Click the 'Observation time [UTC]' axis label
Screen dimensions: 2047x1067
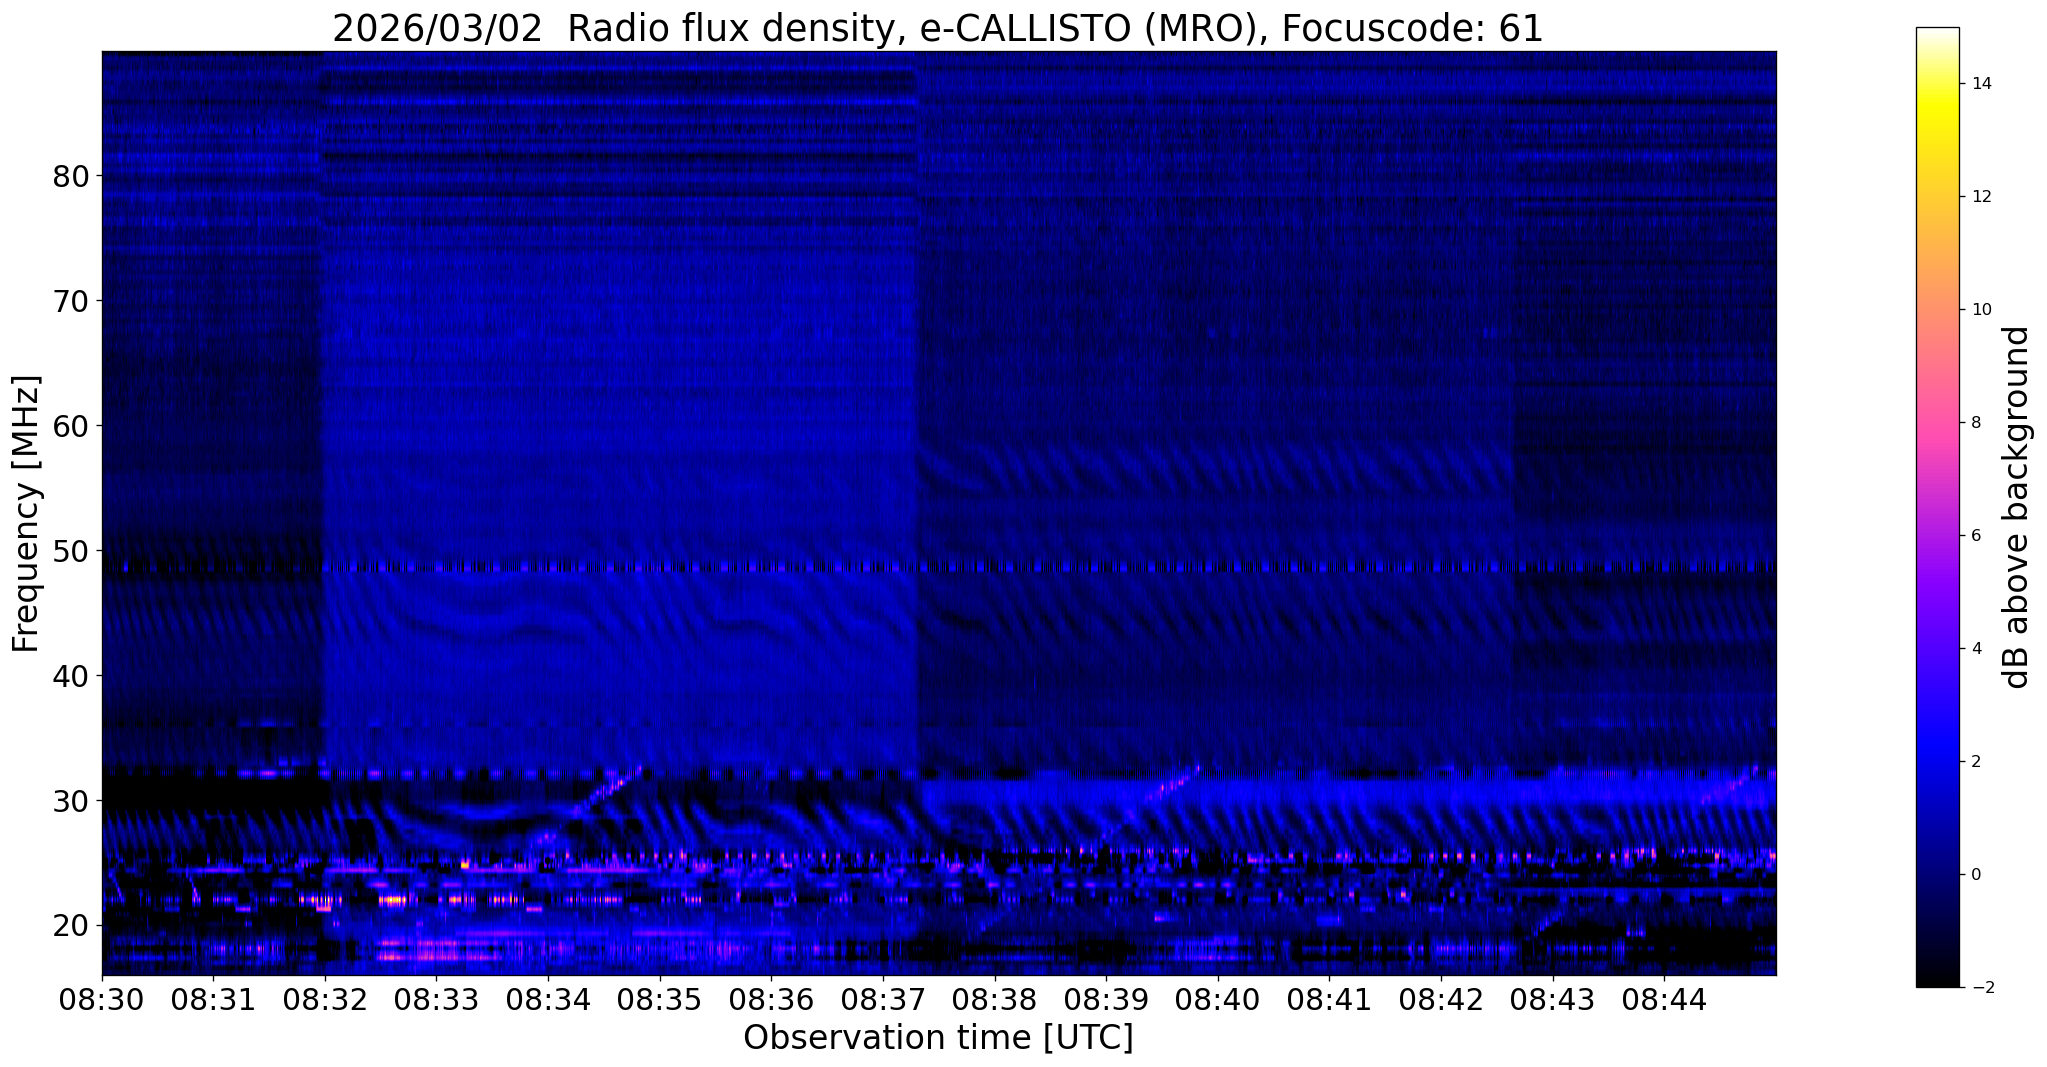click(x=938, y=1038)
